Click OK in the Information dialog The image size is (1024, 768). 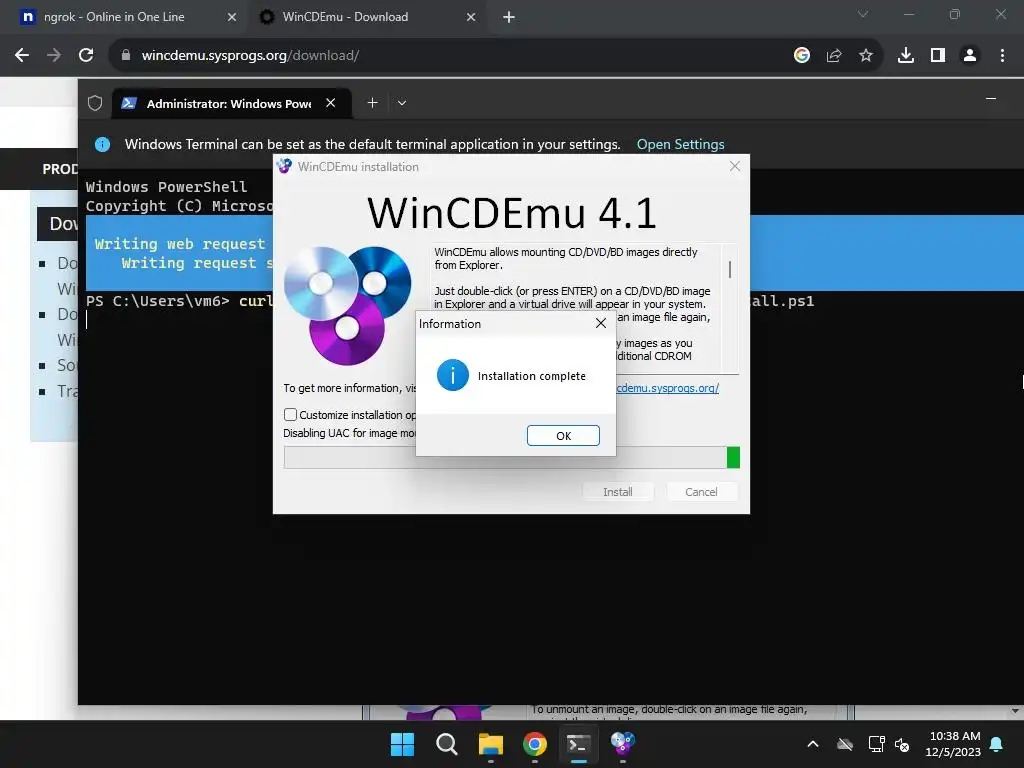pos(563,436)
